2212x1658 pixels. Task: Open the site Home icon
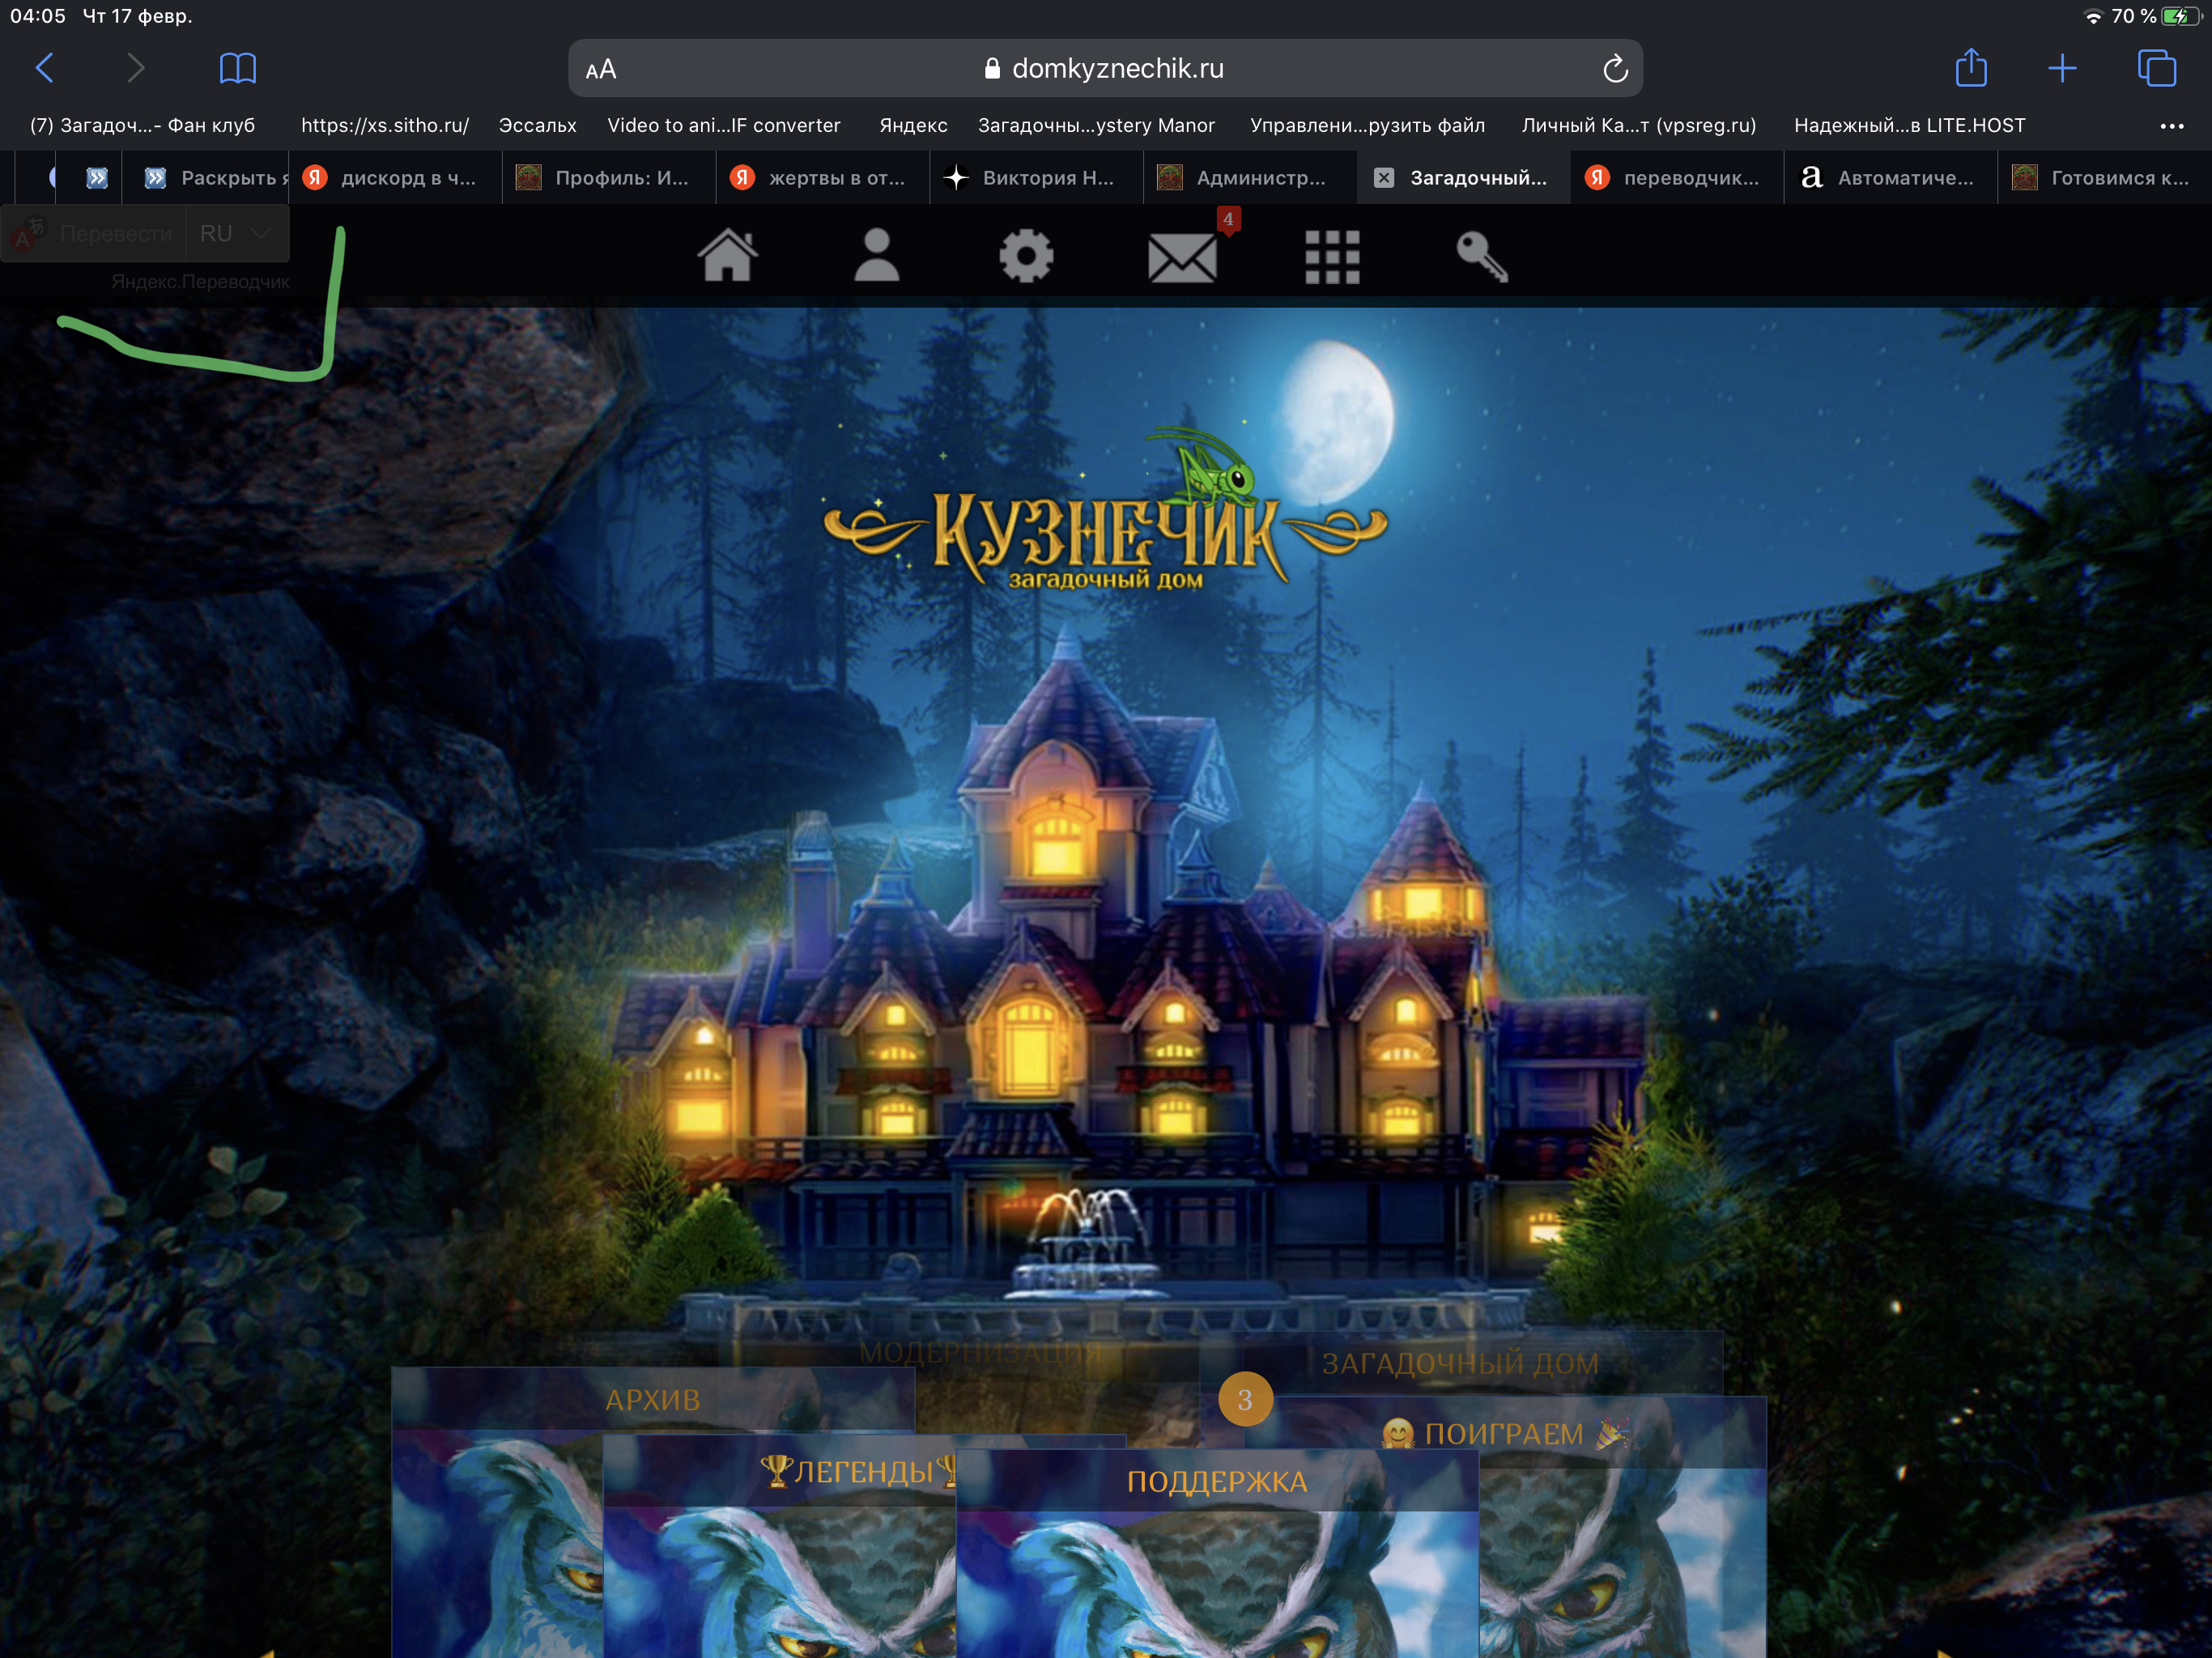point(728,256)
